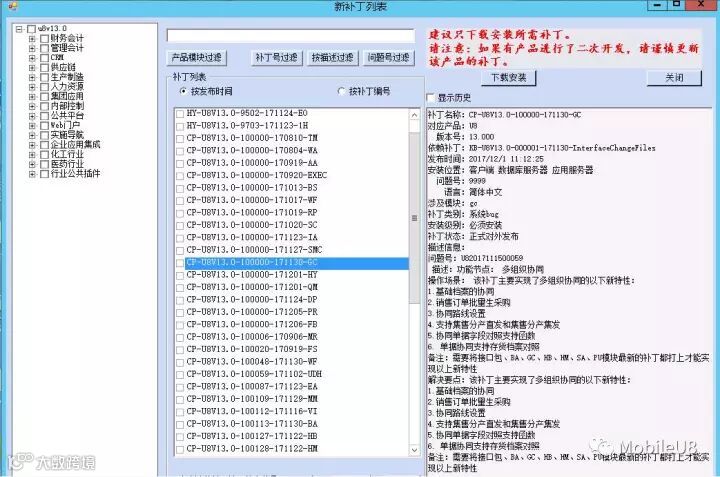720x477 pixels.
Task: Expand the 人力资源 tree node
Action: [x=32, y=87]
